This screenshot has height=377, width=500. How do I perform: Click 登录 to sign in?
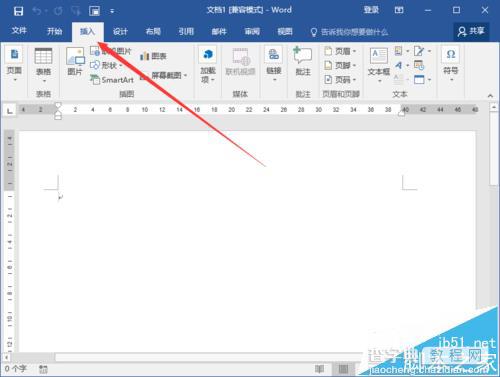tap(371, 10)
